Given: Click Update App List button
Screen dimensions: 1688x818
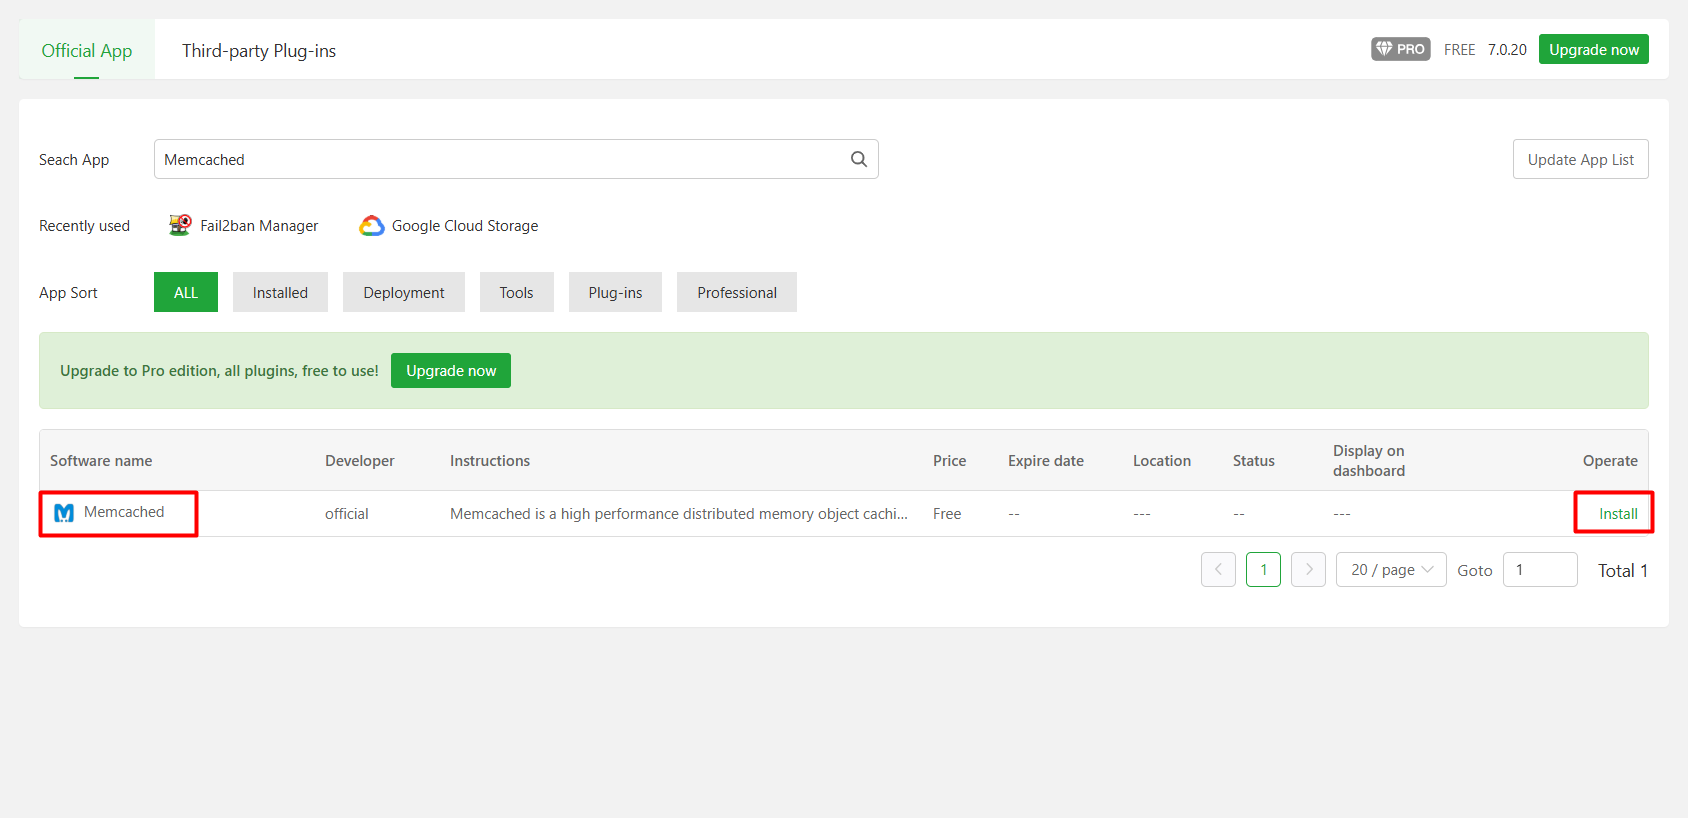Looking at the screenshot, I should coord(1580,159).
